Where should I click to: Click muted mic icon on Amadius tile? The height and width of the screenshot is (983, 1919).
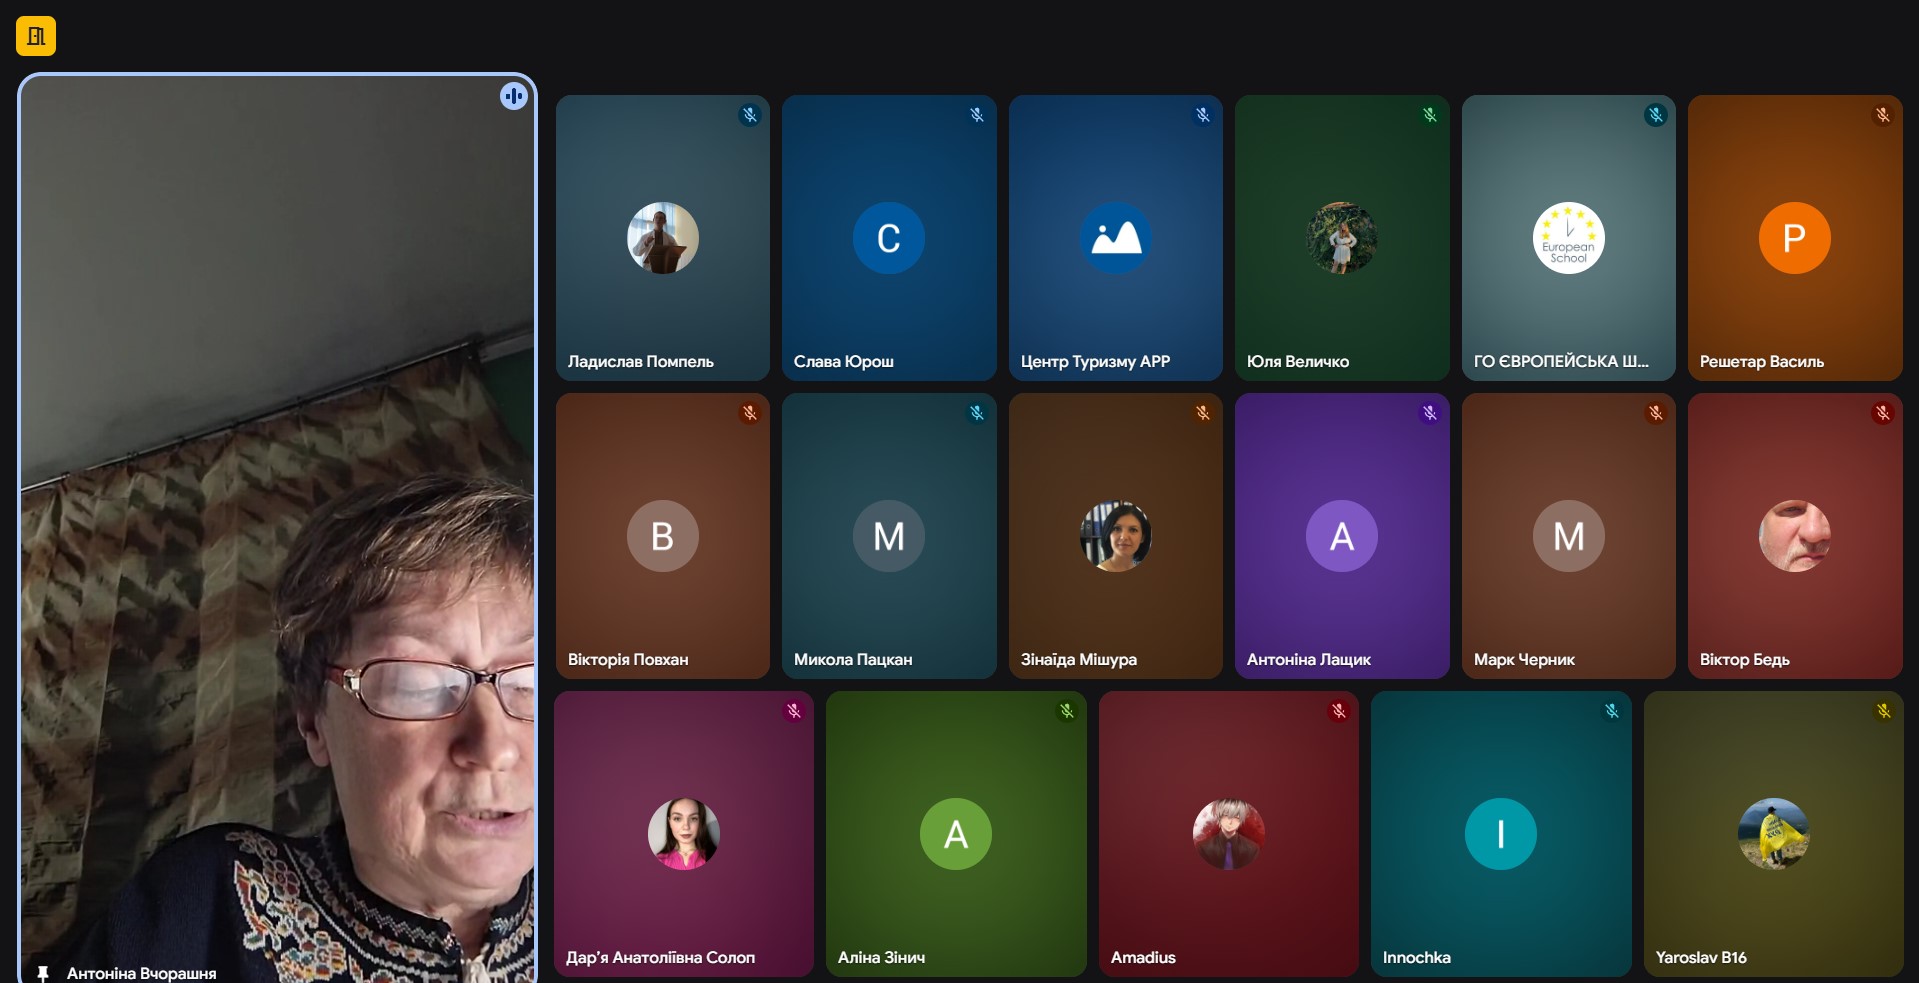point(1339,711)
